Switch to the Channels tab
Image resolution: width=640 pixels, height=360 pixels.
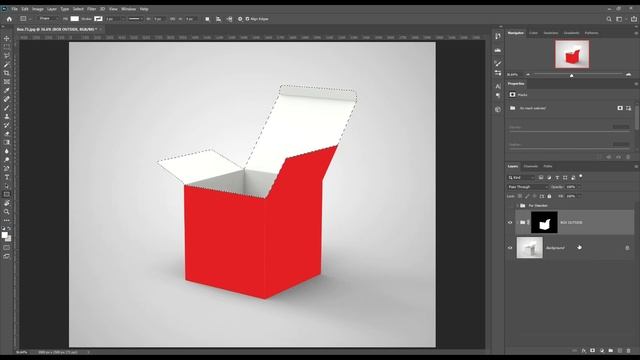[531, 167]
